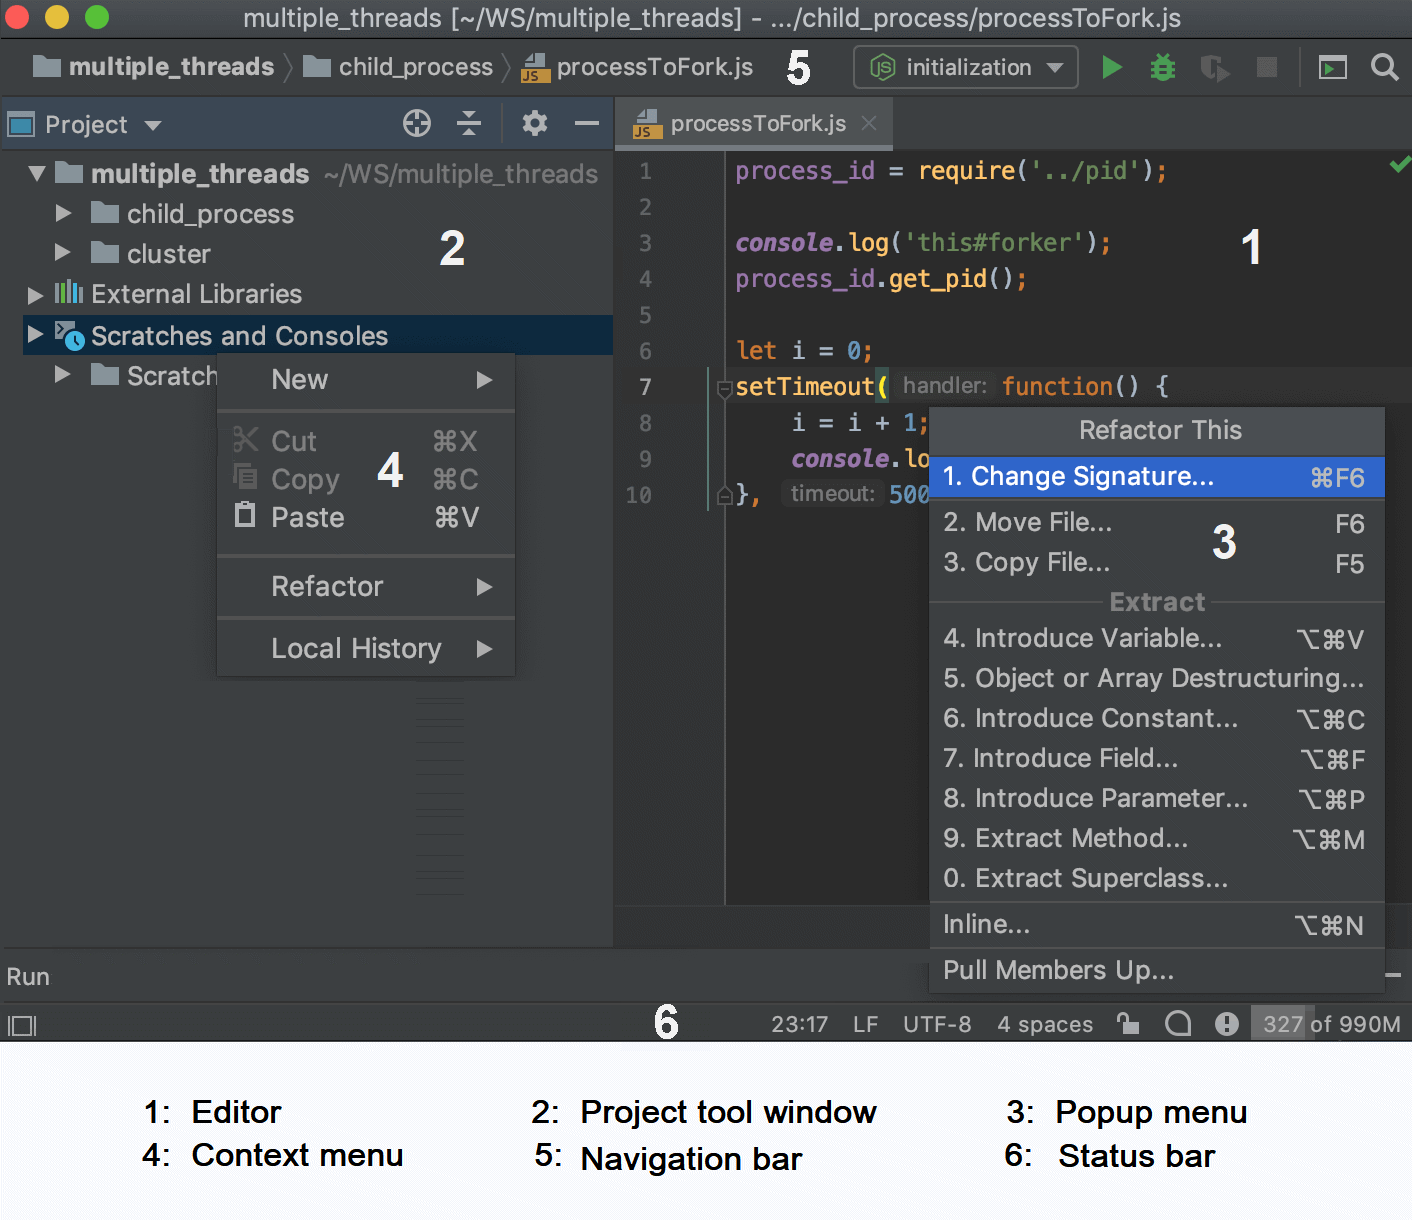Choose Introduce Parameter refactoring

click(1157, 799)
